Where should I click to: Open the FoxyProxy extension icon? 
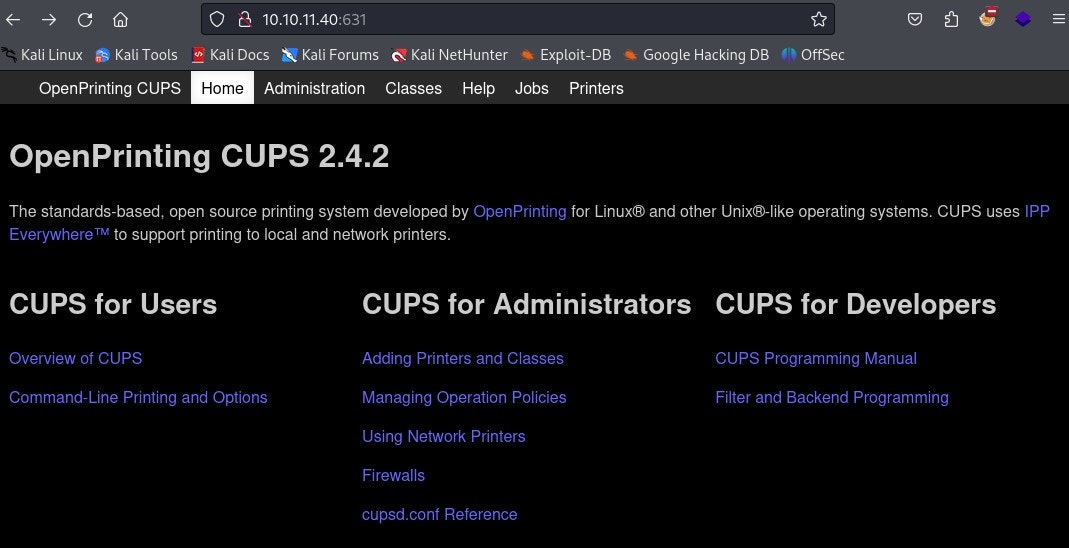pyautogui.click(x=988, y=18)
